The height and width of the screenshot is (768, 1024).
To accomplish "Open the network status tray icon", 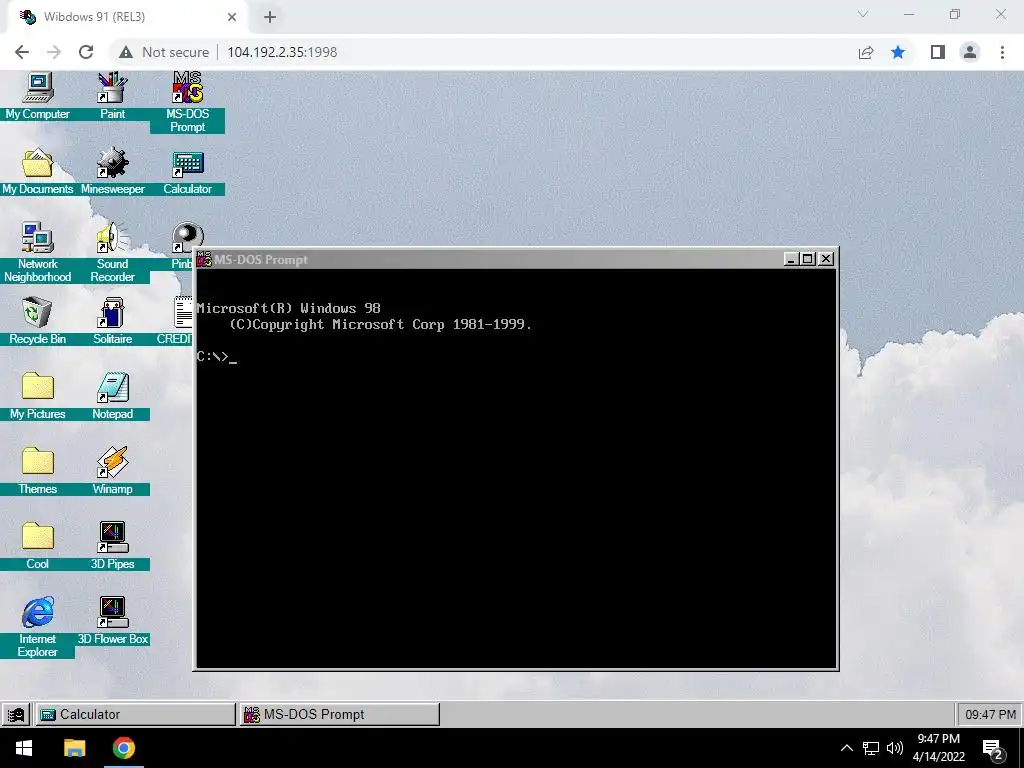I will pos(871,748).
